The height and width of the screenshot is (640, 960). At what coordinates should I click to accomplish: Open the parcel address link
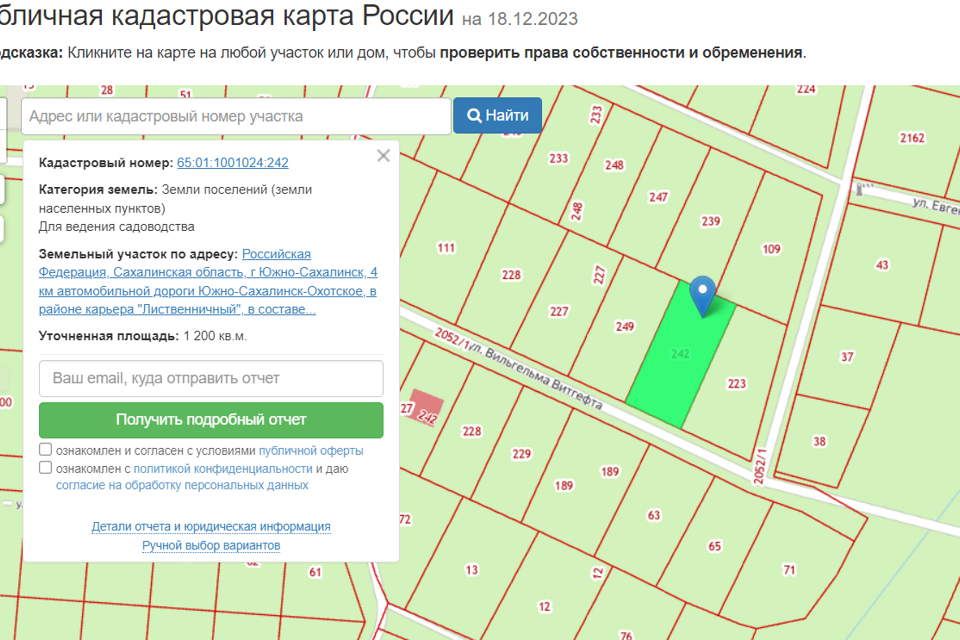208,282
